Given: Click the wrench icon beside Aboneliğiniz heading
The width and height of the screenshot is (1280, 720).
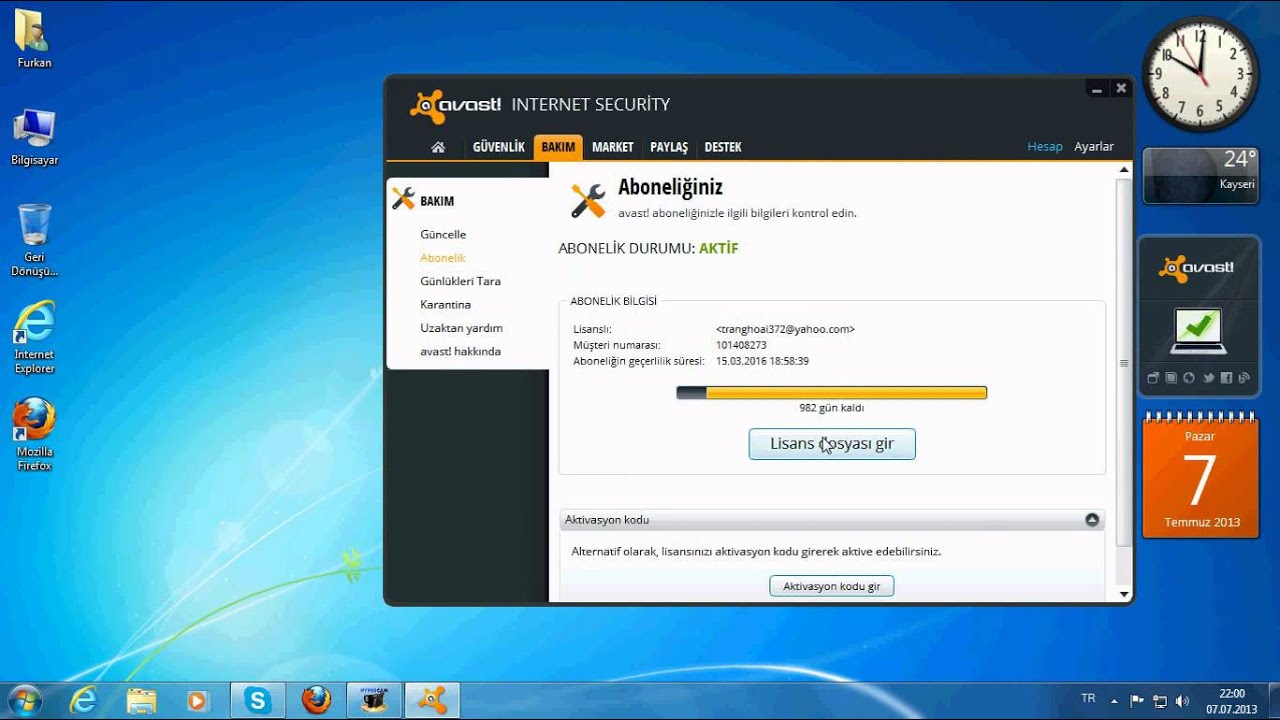Looking at the screenshot, I should click(x=588, y=200).
